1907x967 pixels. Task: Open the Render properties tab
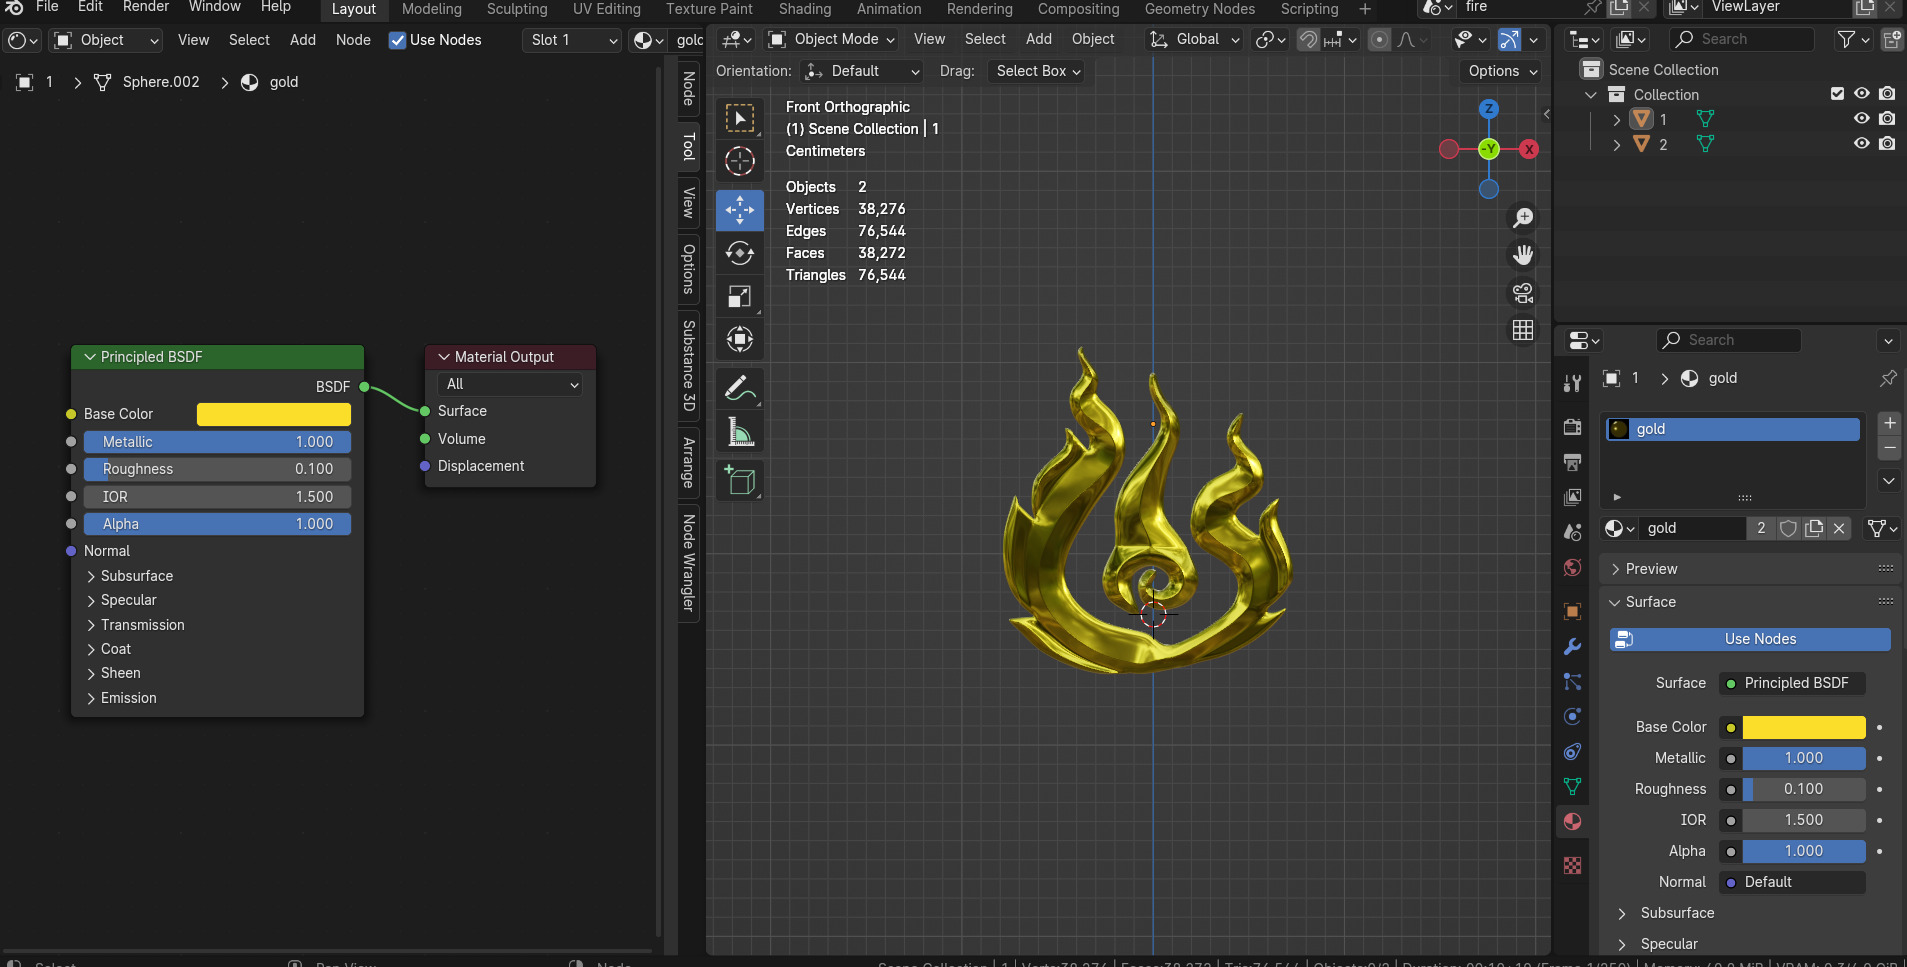click(x=1572, y=427)
